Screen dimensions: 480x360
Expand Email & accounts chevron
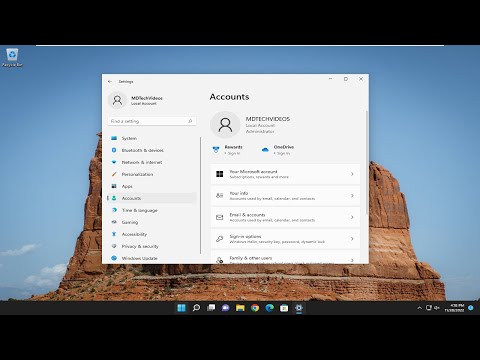[352, 217]
